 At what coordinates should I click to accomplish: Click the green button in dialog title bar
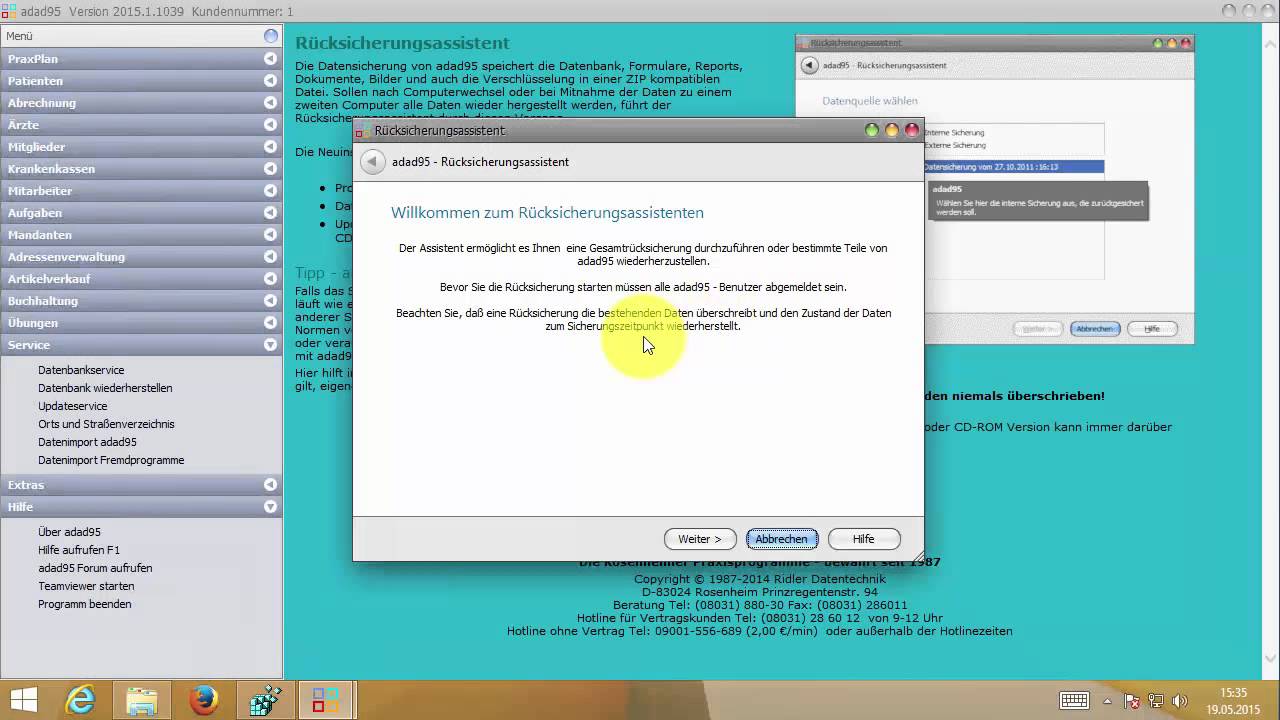[872, 131]
